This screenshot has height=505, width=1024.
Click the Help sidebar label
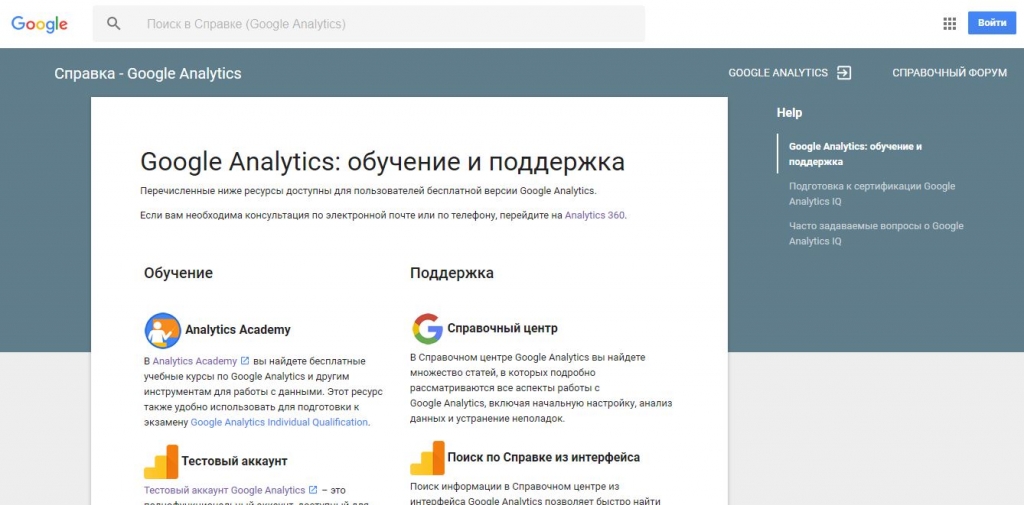tap(789, 112)
